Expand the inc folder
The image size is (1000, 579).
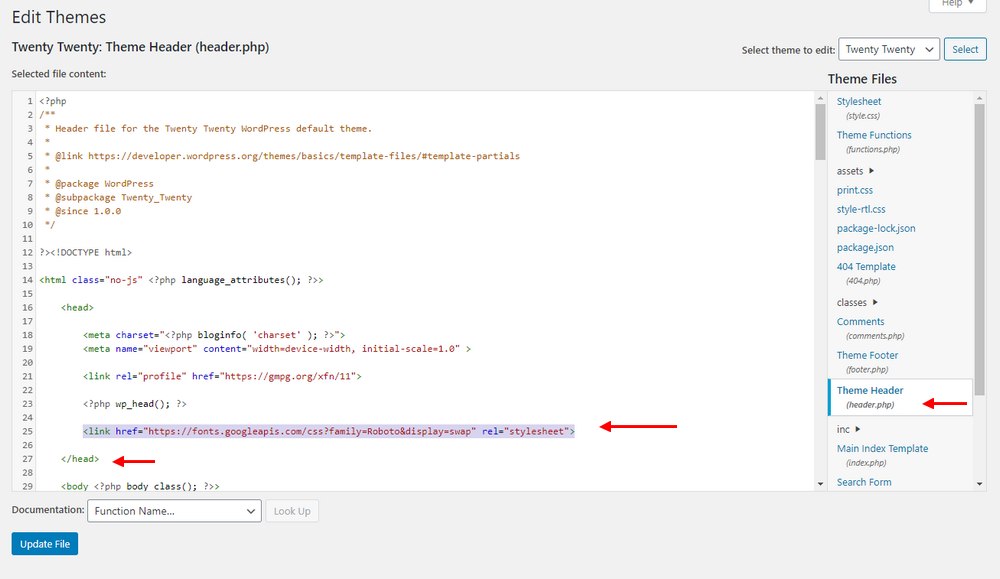[848, 429]
